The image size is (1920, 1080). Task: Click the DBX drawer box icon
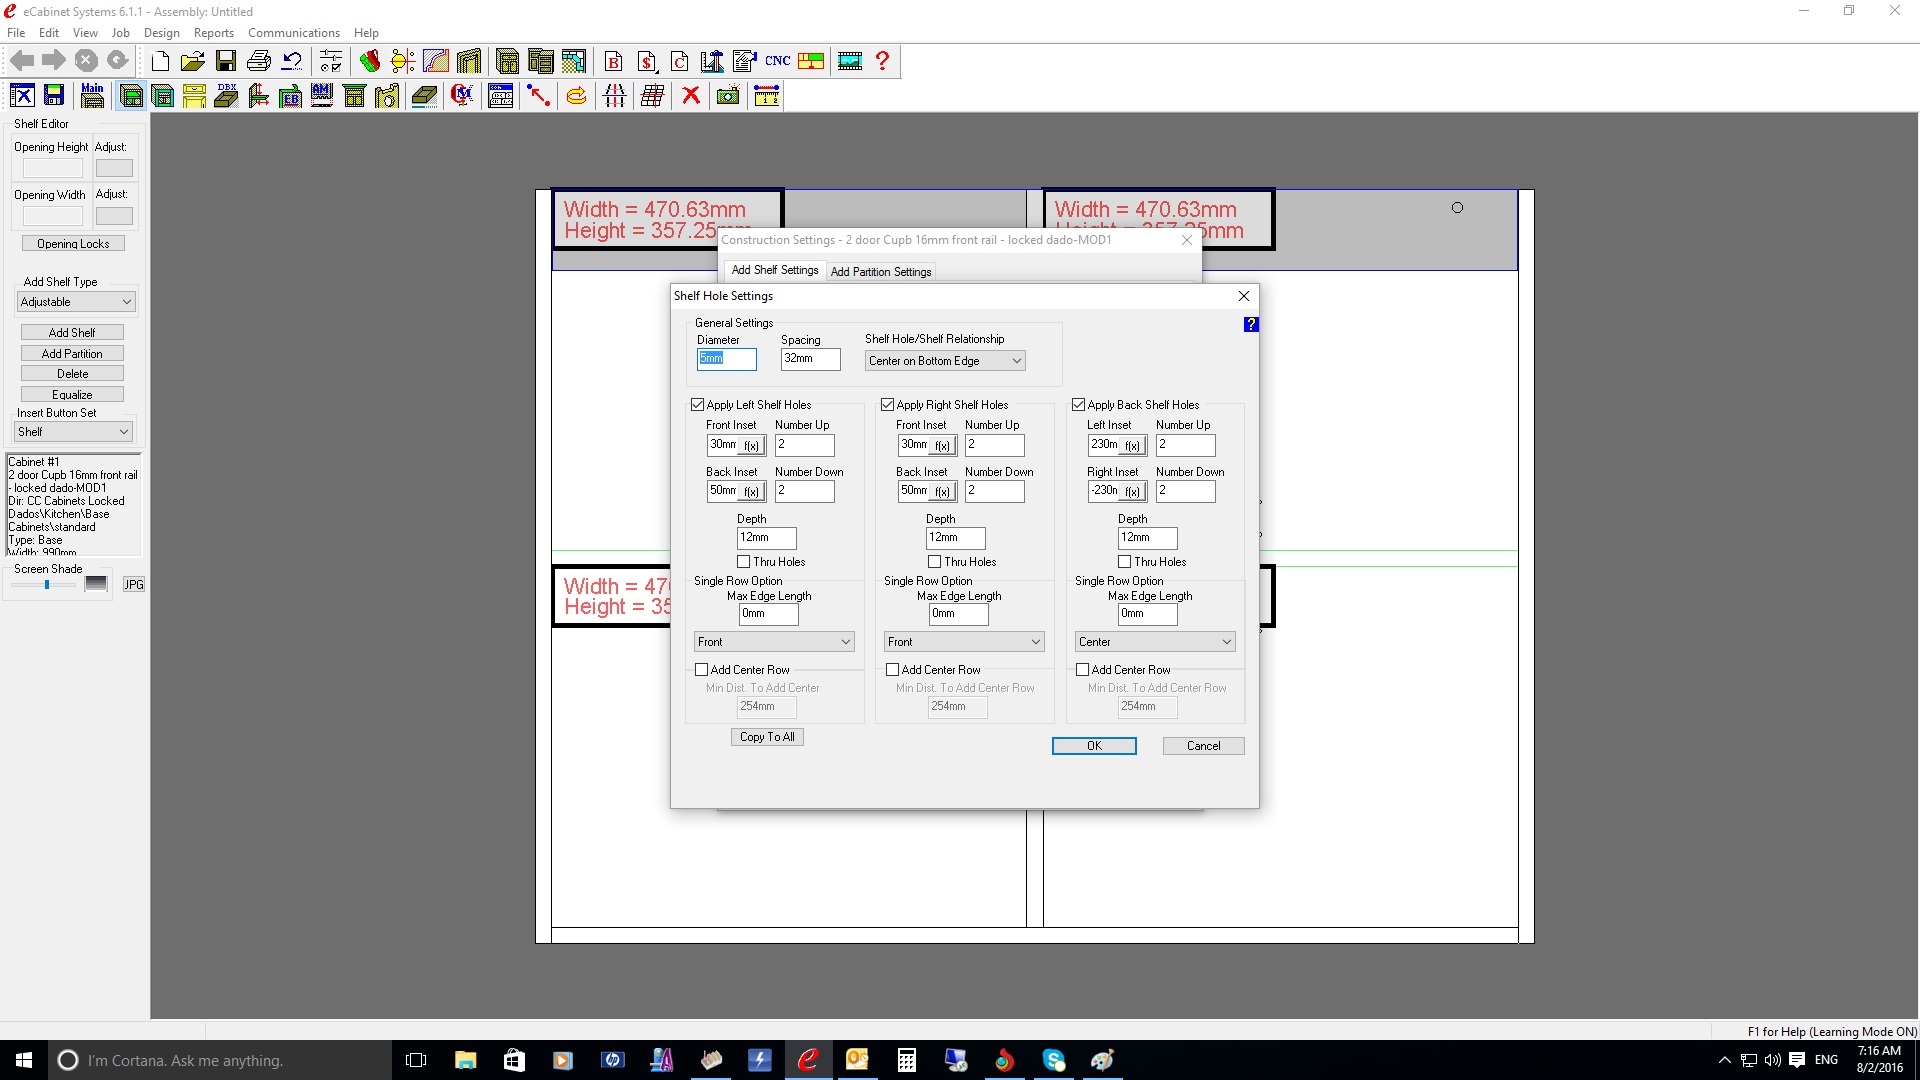tap(227, 96)
